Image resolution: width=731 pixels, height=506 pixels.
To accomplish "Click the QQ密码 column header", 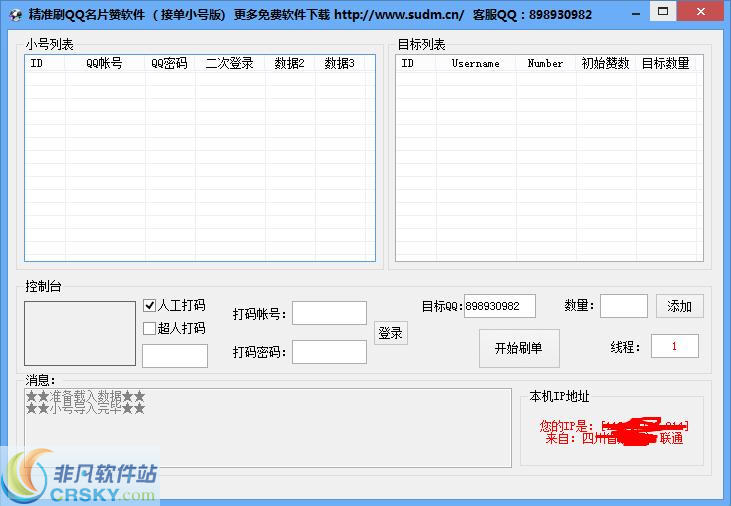I will coord(169,63).
